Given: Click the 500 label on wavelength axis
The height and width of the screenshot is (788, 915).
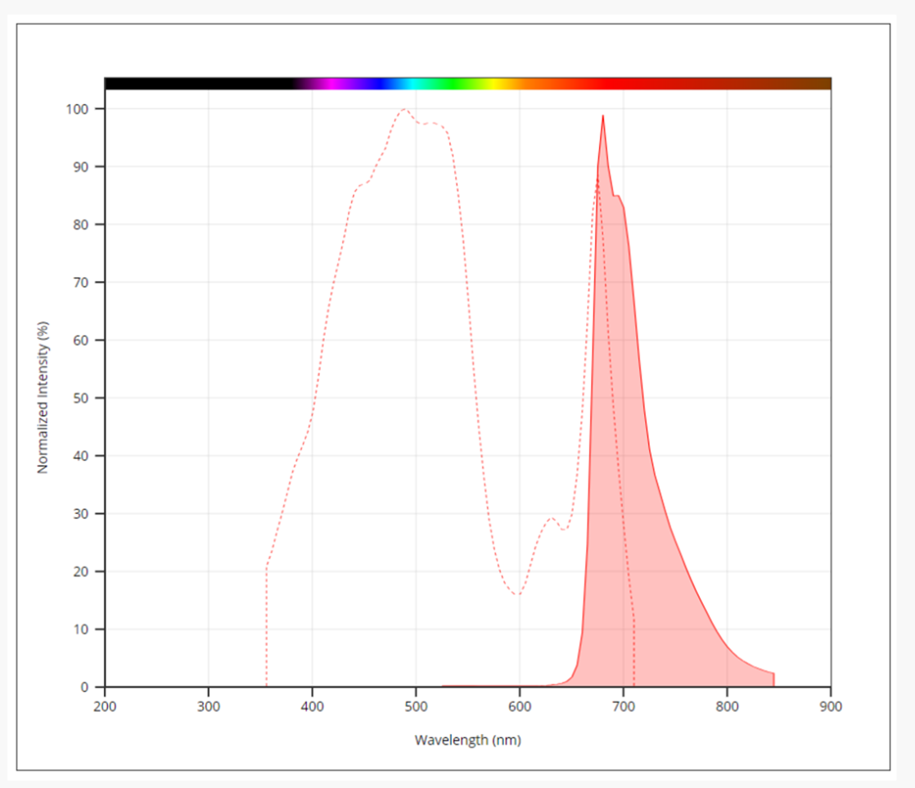Looking at the screenshot, I should [x=416, y=707].
